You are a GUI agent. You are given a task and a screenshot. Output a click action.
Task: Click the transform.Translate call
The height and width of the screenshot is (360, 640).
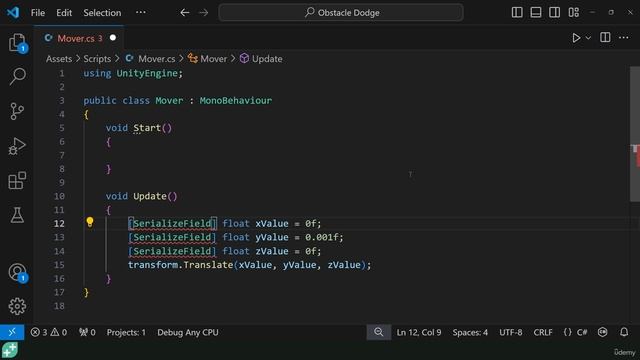point(180,265)
